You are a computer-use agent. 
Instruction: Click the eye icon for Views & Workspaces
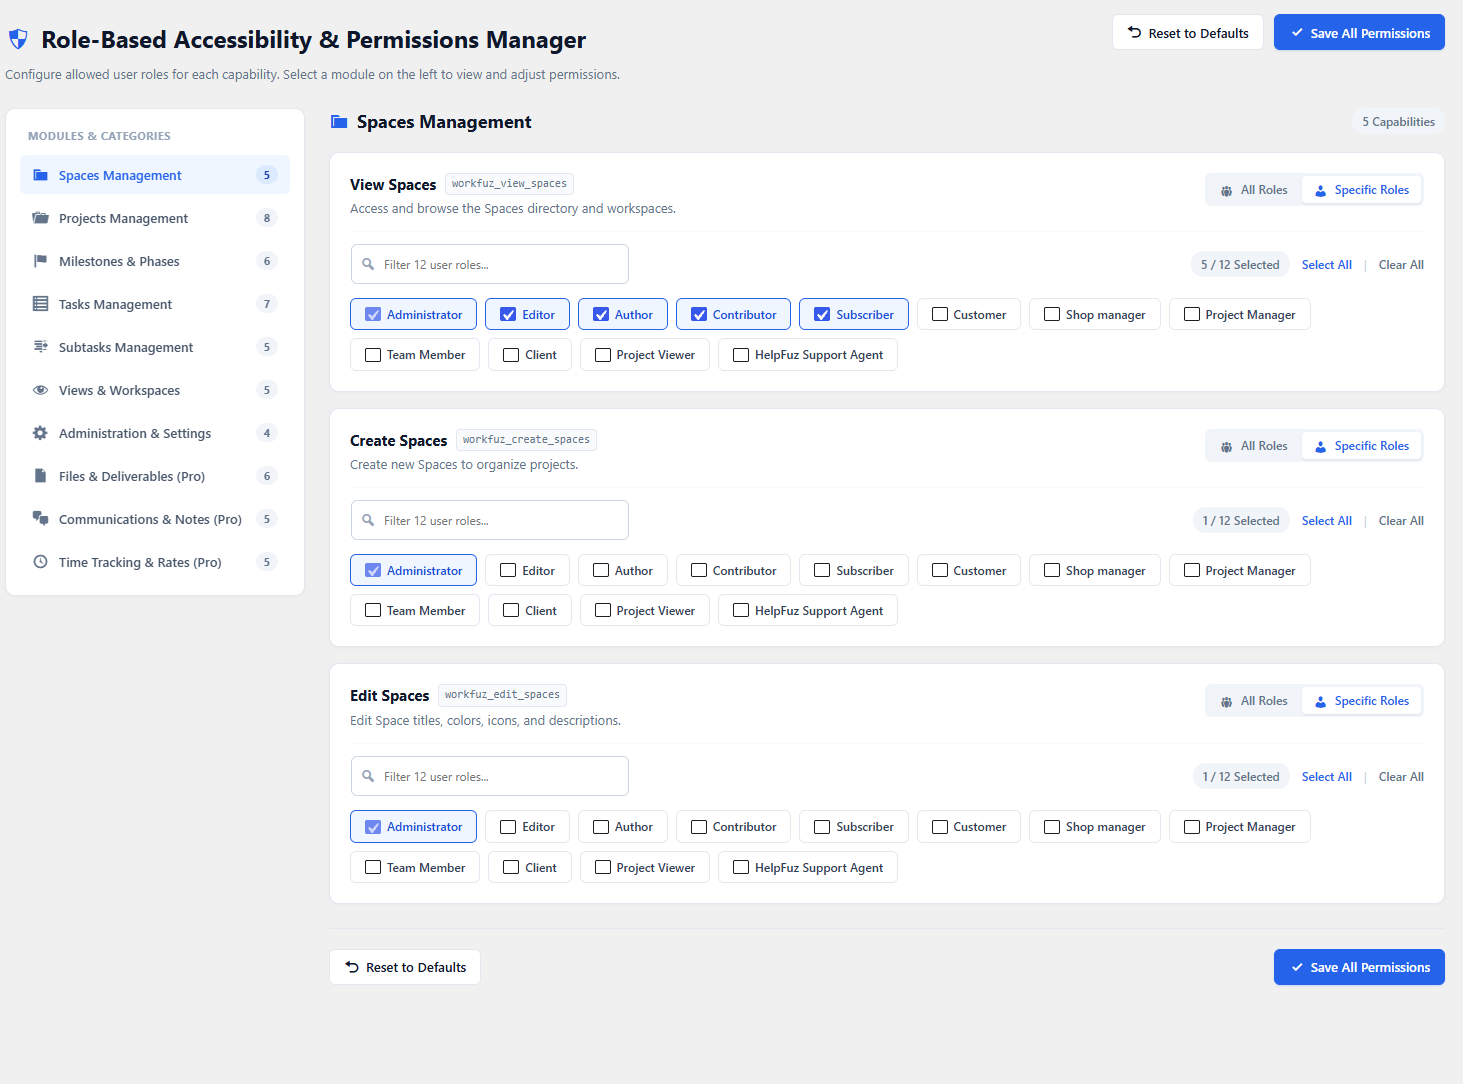point(40,390)
